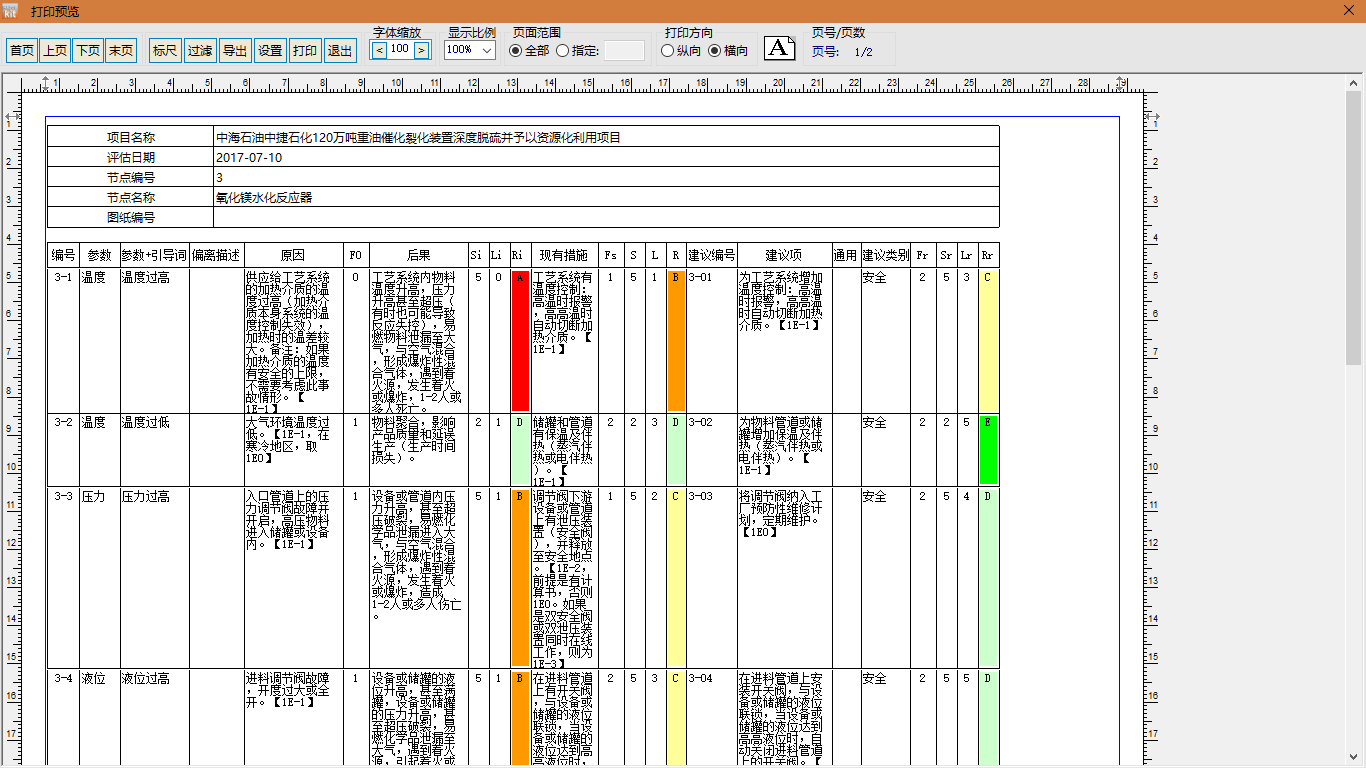This screenshot has width=1366, height=768.
Task: Click the red A risk cell in row 3-1
Action: tap(520, 339)
